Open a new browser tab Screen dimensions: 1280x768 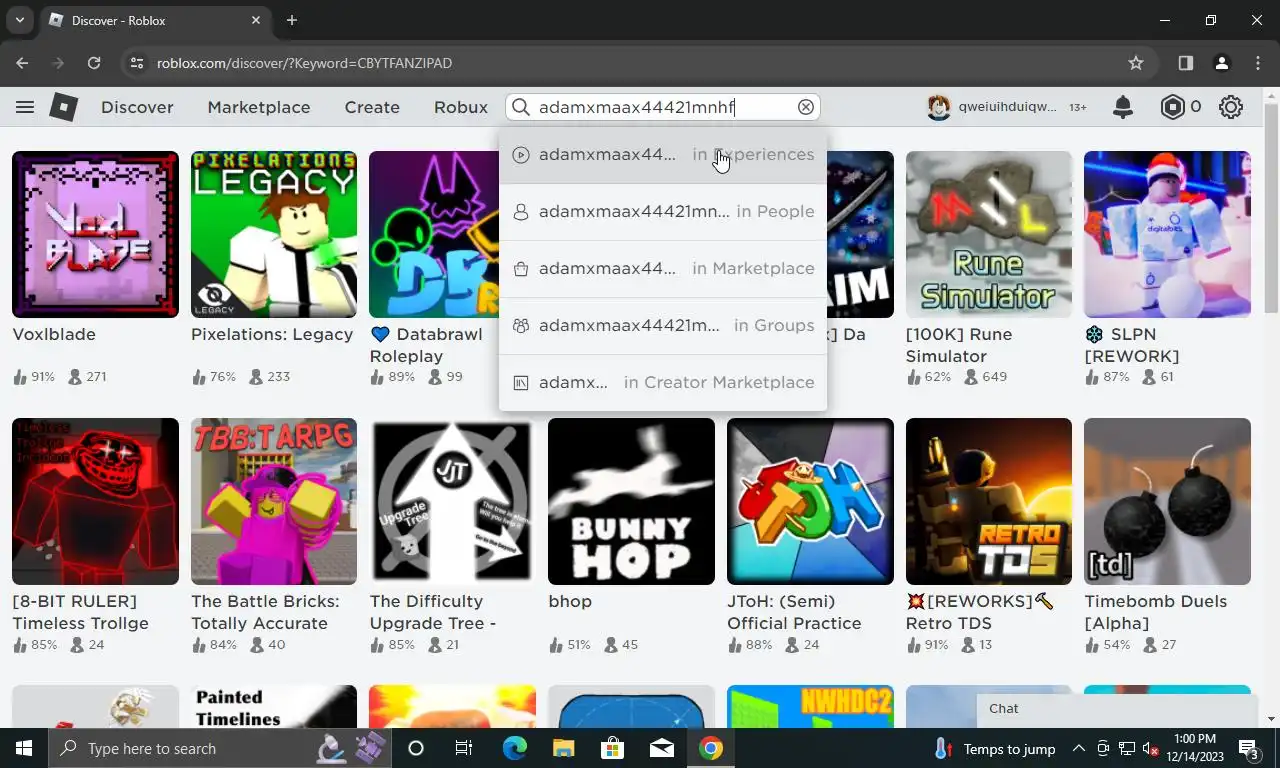(x=292, y=20)
